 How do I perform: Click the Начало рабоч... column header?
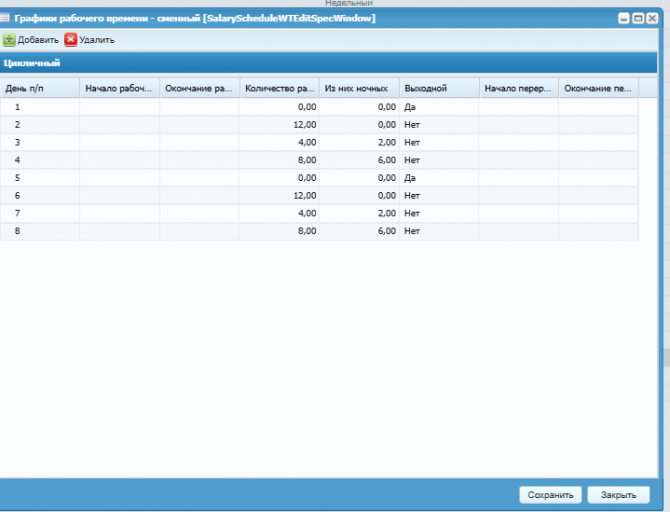pos(120,88)
